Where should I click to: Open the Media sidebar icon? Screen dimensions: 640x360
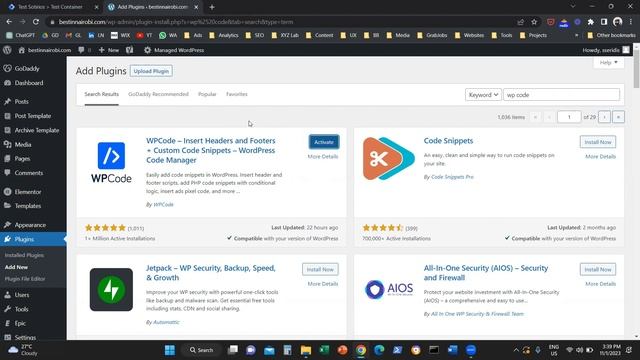[7, 144]
